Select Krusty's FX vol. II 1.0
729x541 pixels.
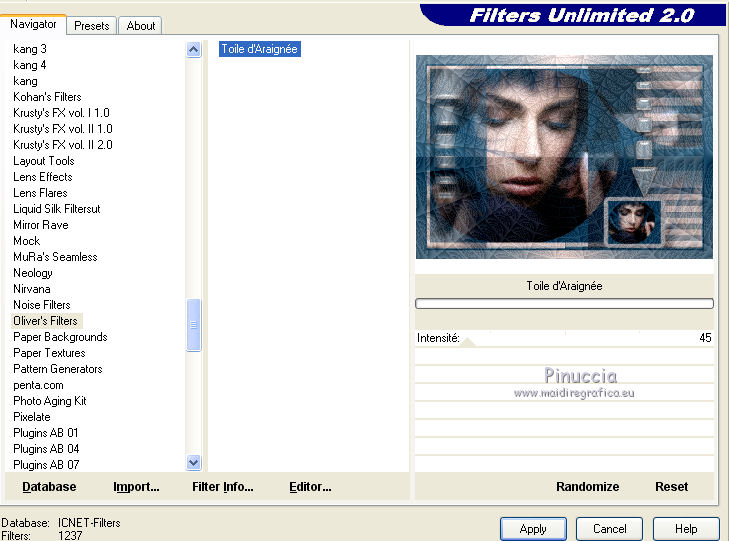(63, 129)
